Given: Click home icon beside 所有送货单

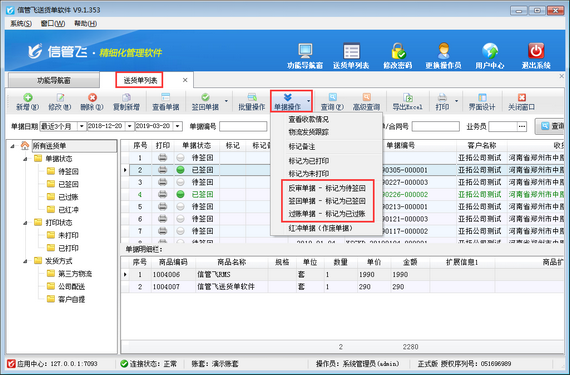Looking at the screenshot, I should (25, 146).
